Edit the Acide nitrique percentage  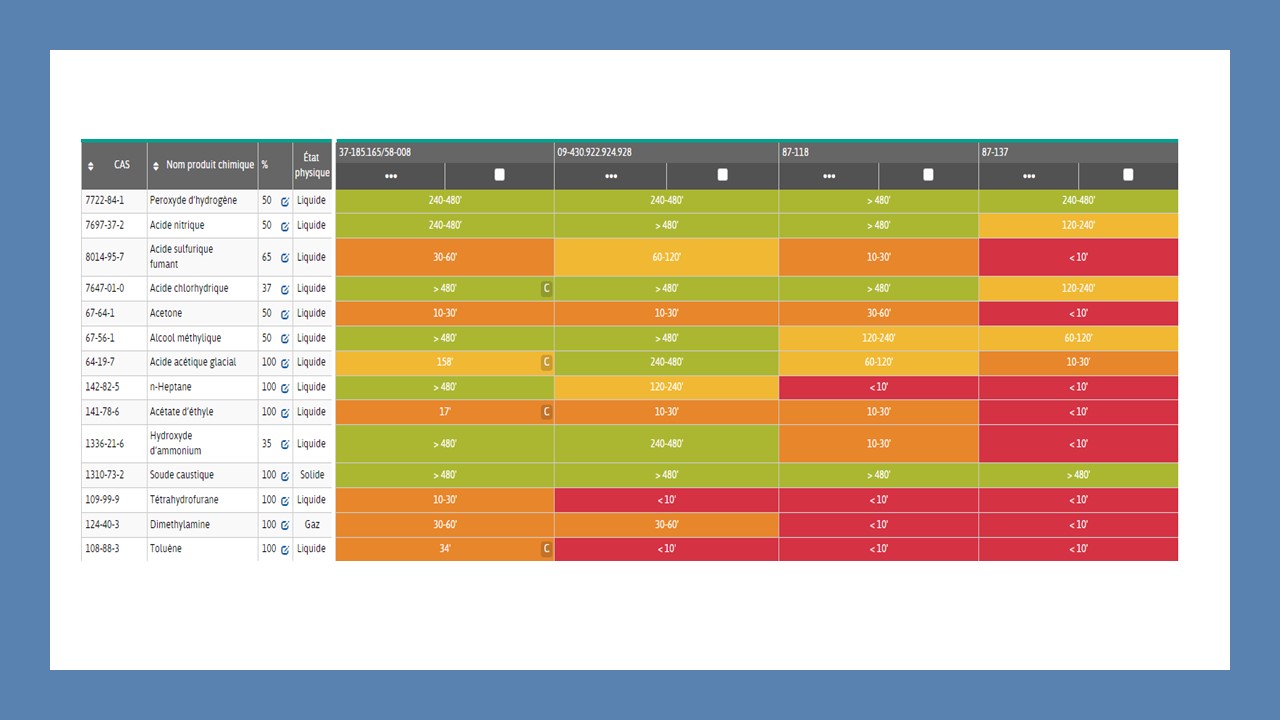pos(284,226)
